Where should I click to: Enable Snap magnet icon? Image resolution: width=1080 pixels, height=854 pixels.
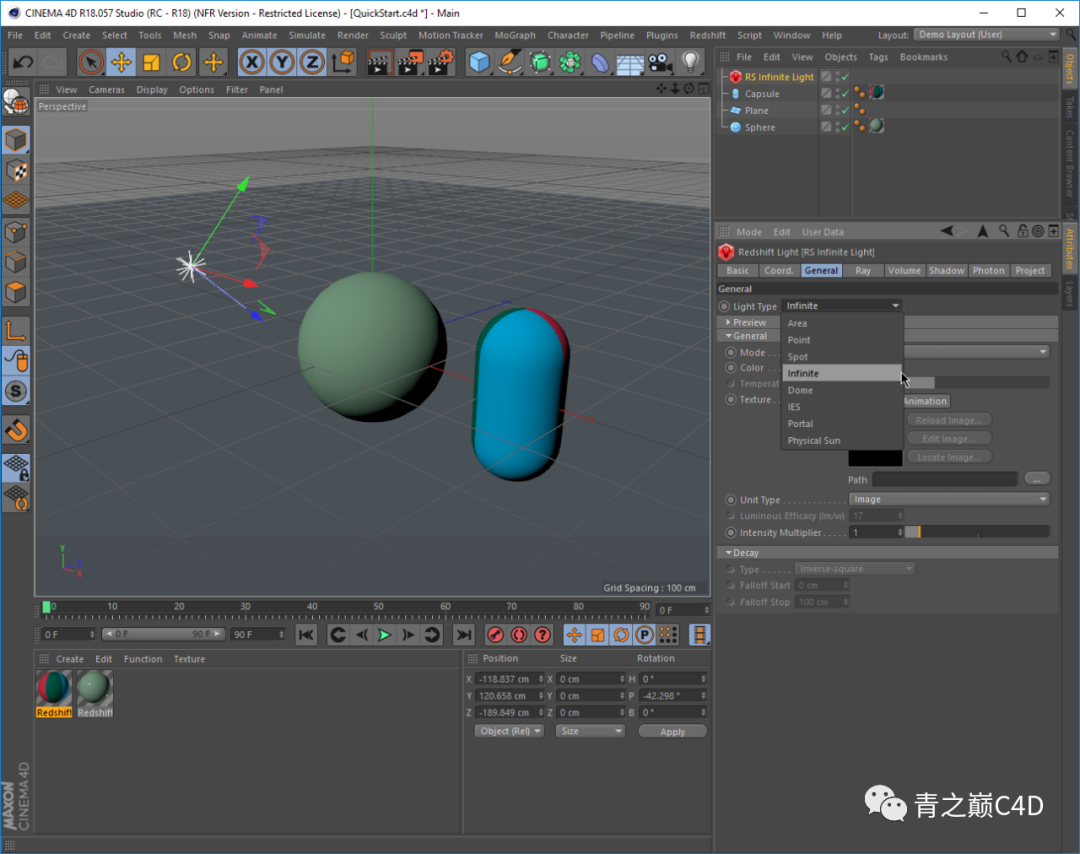(x=16, y=430)
